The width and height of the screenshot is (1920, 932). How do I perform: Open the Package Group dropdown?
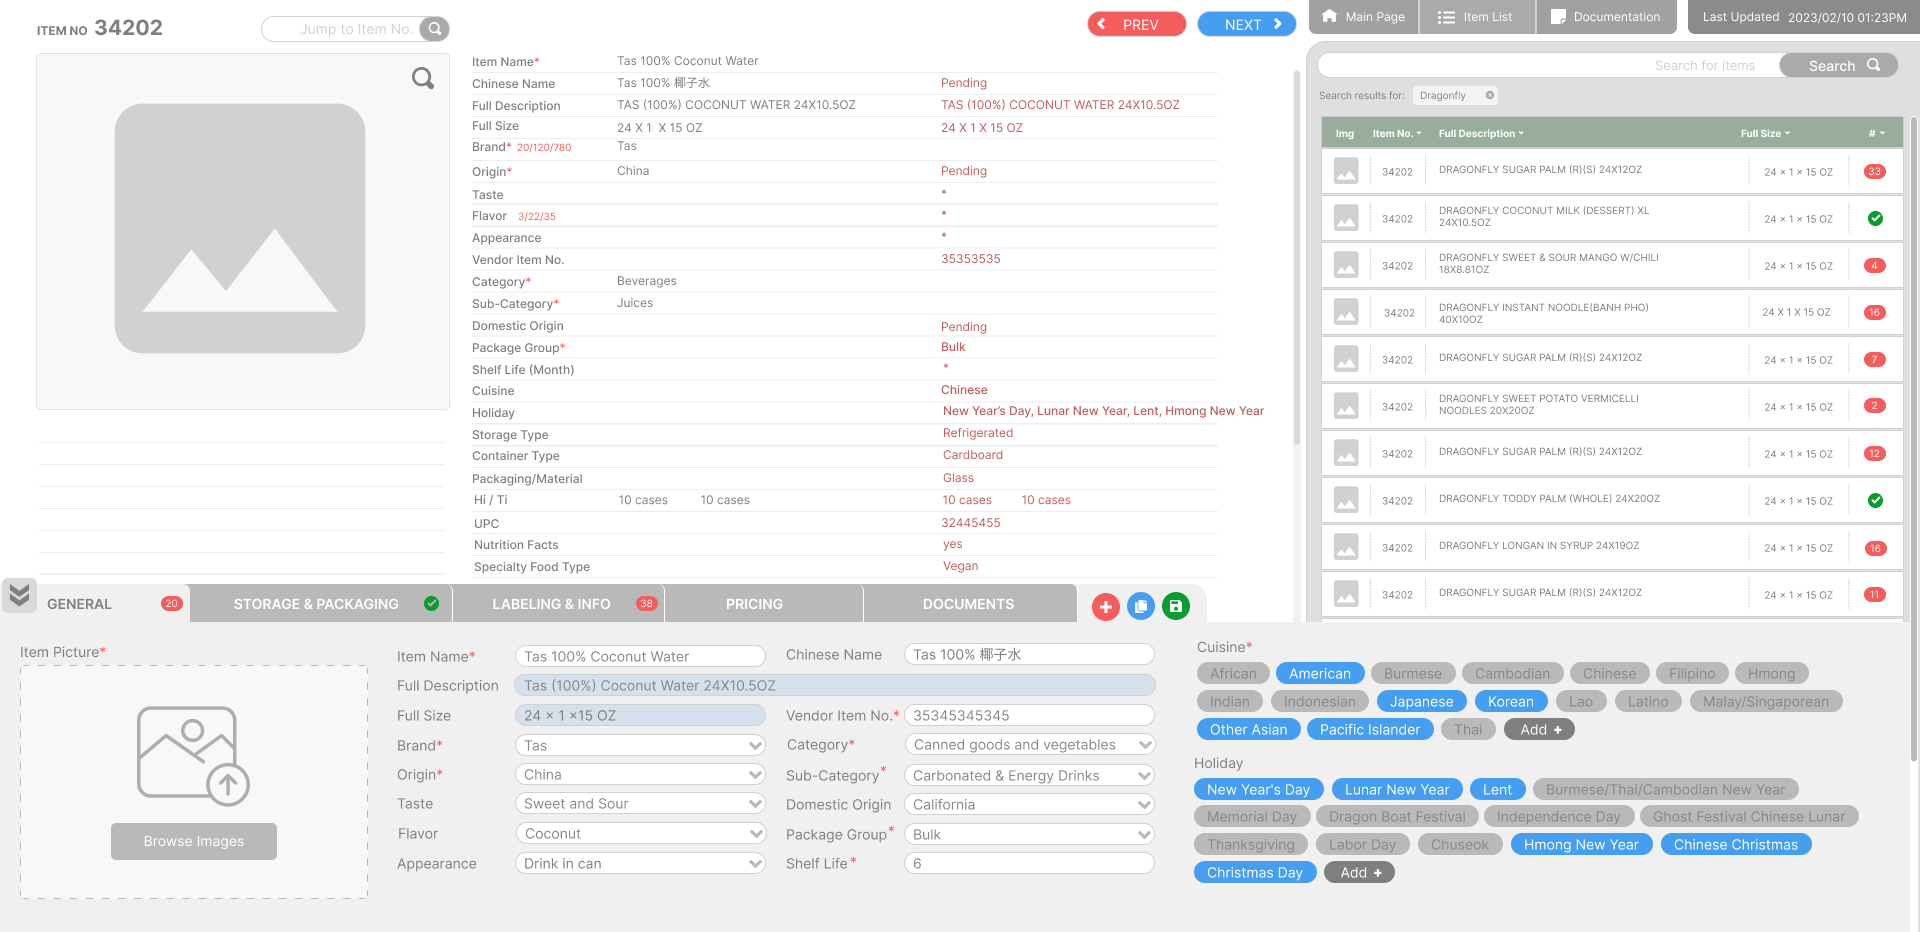1029,835
